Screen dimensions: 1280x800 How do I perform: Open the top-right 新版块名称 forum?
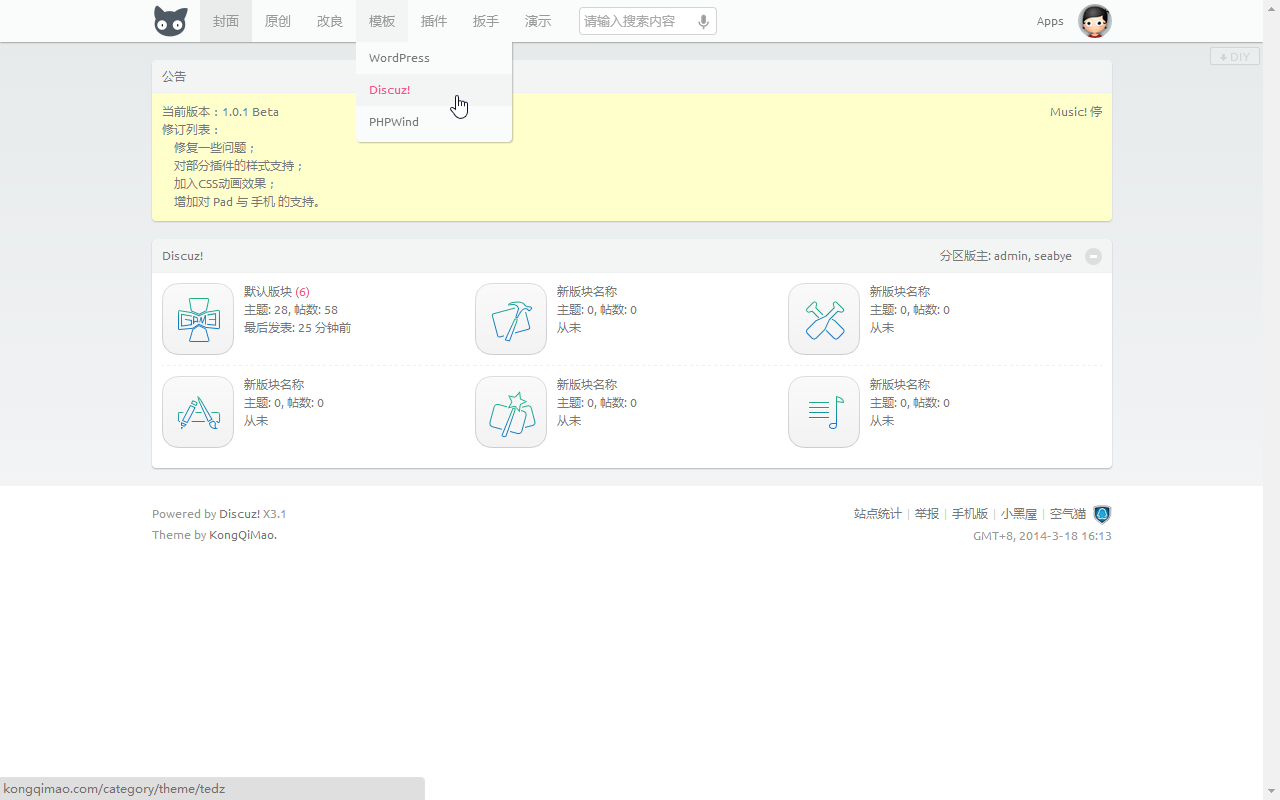tap(900, 292)
